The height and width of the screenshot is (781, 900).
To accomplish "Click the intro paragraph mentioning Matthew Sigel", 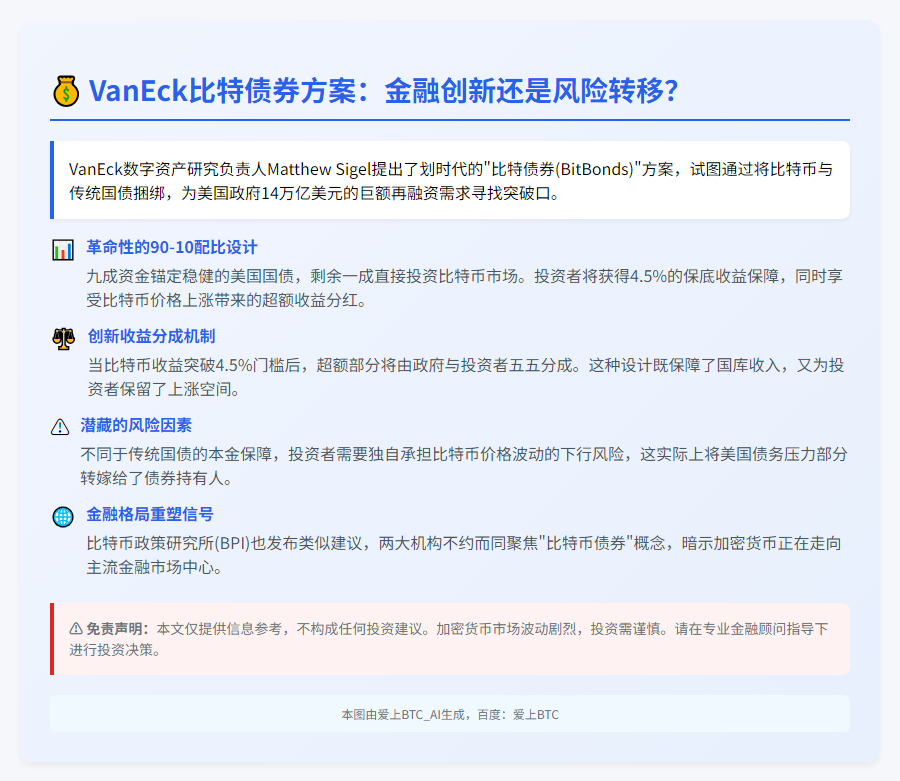I will [x=451, y=181].
